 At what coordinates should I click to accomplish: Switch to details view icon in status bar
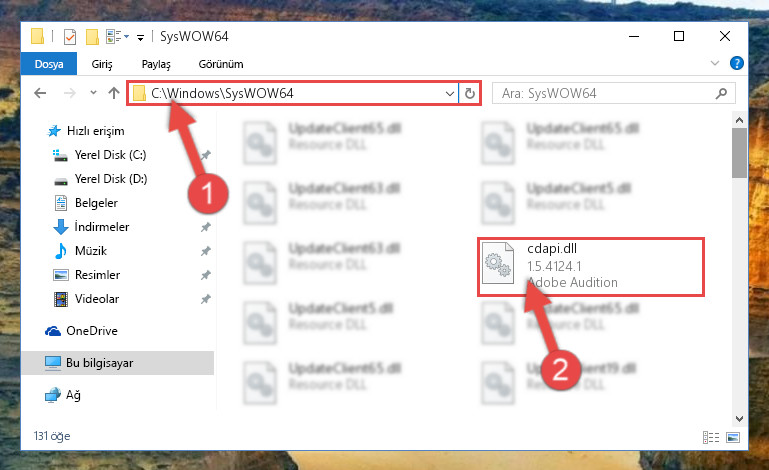pyautogui.click(x=711, y=437)
